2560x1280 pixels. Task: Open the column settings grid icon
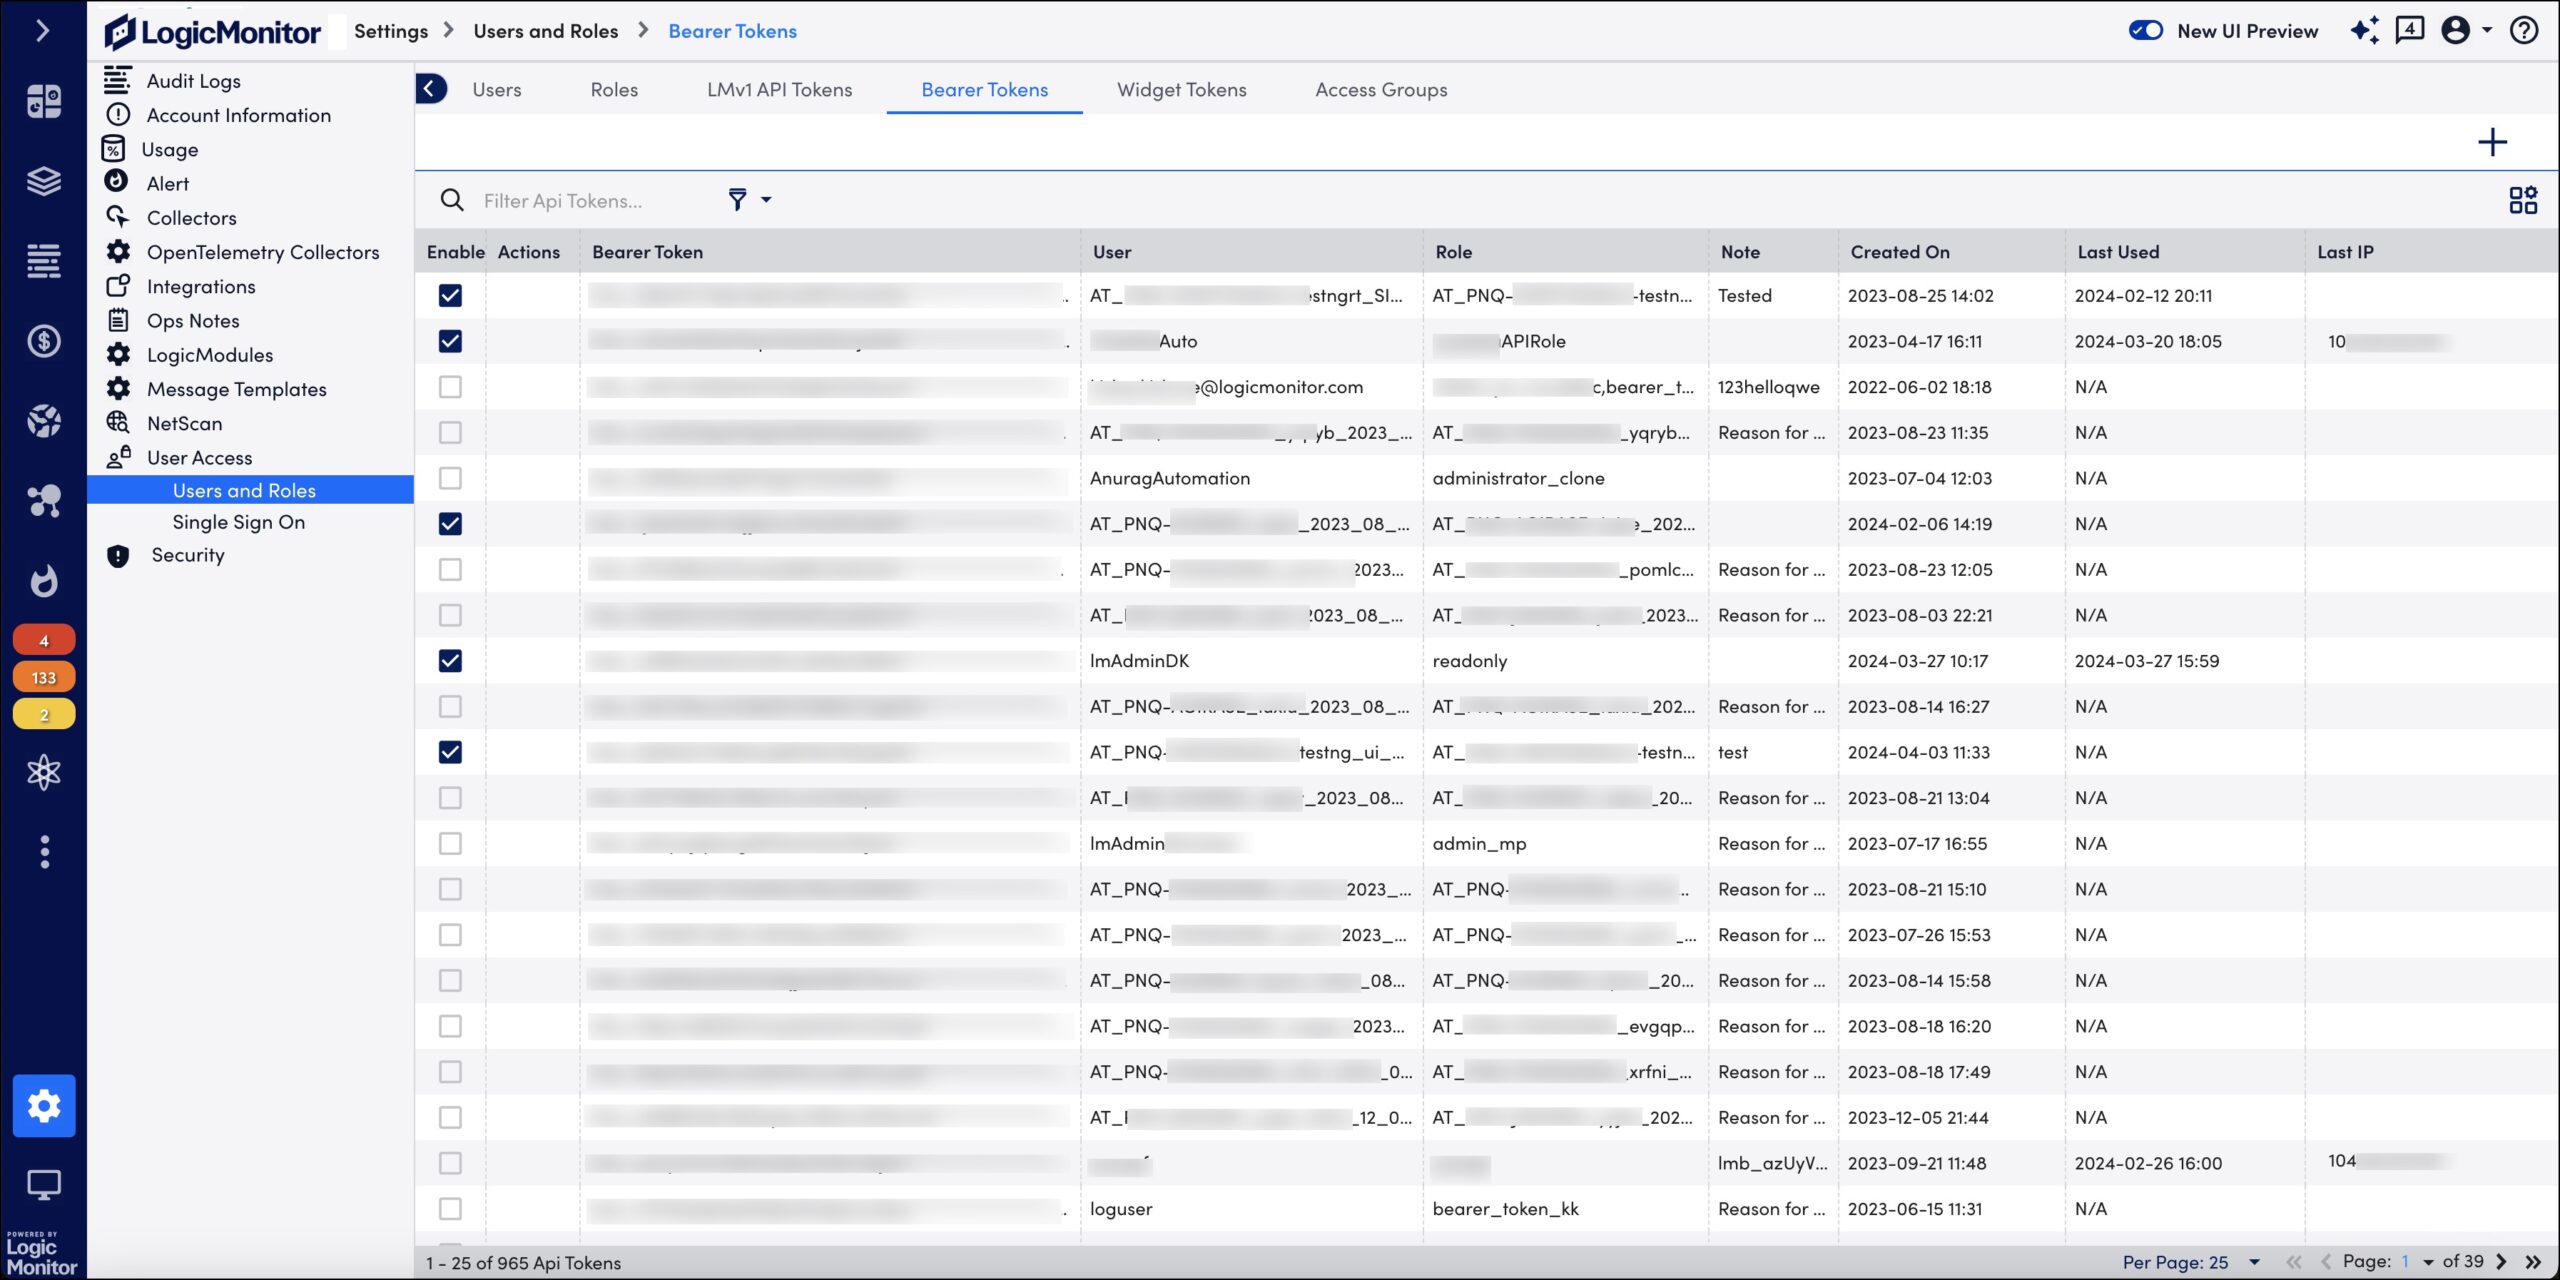[x=2522, y=200]
